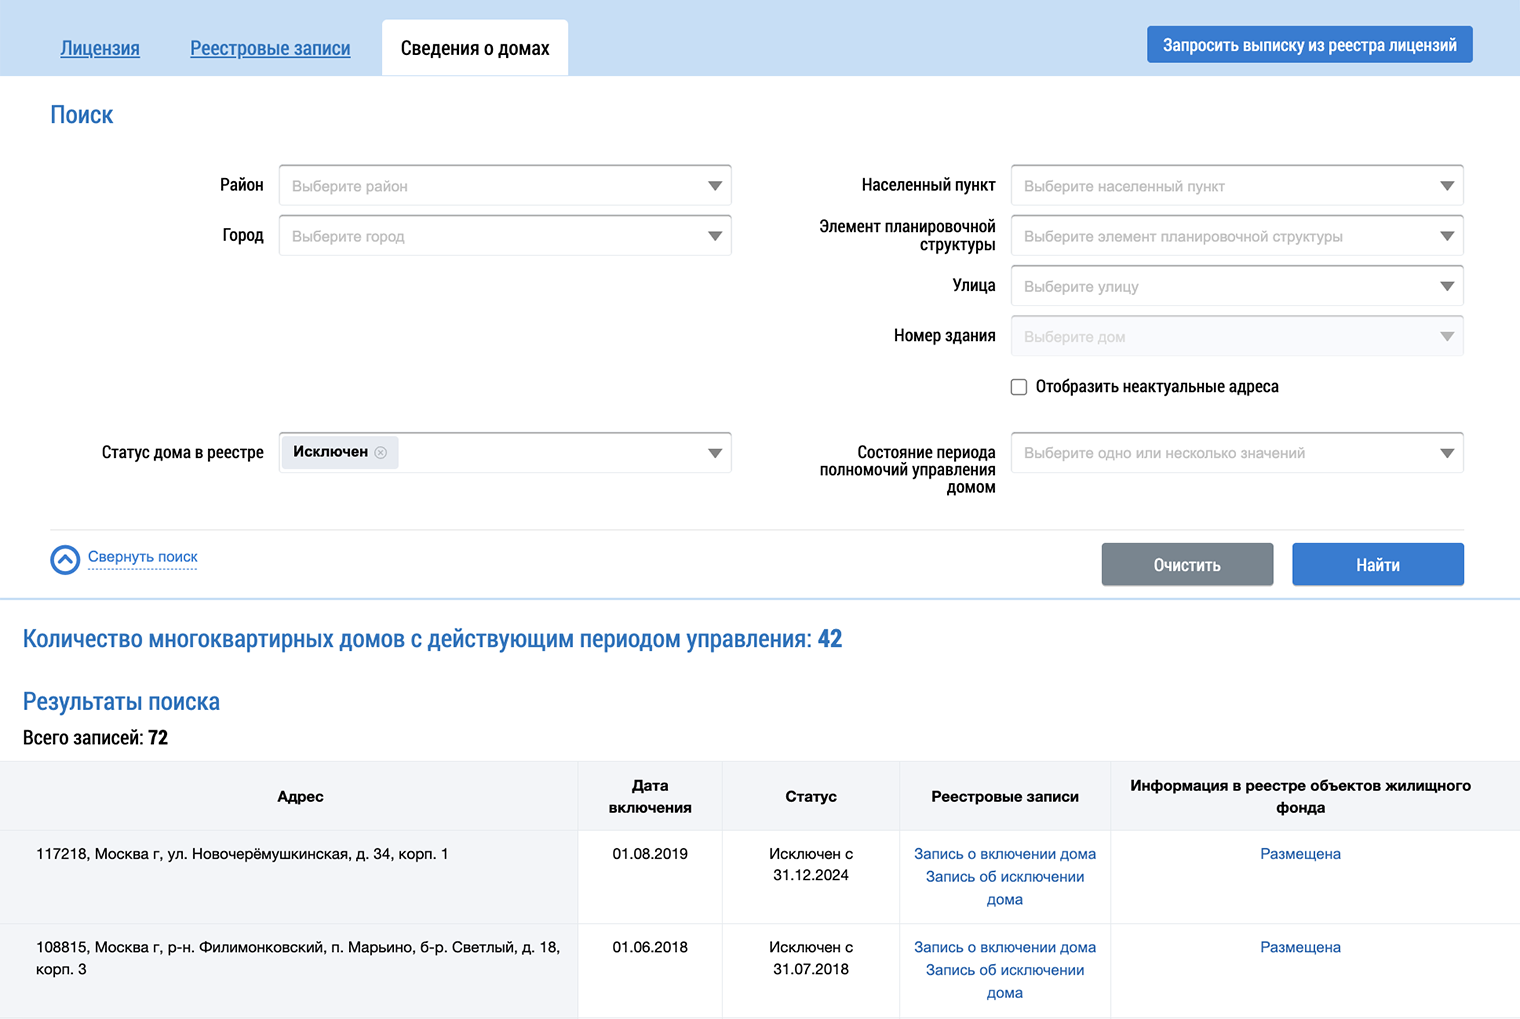1520x1019 pixels.
Task: Click the Свернуть поиск link
Action: 143,557
